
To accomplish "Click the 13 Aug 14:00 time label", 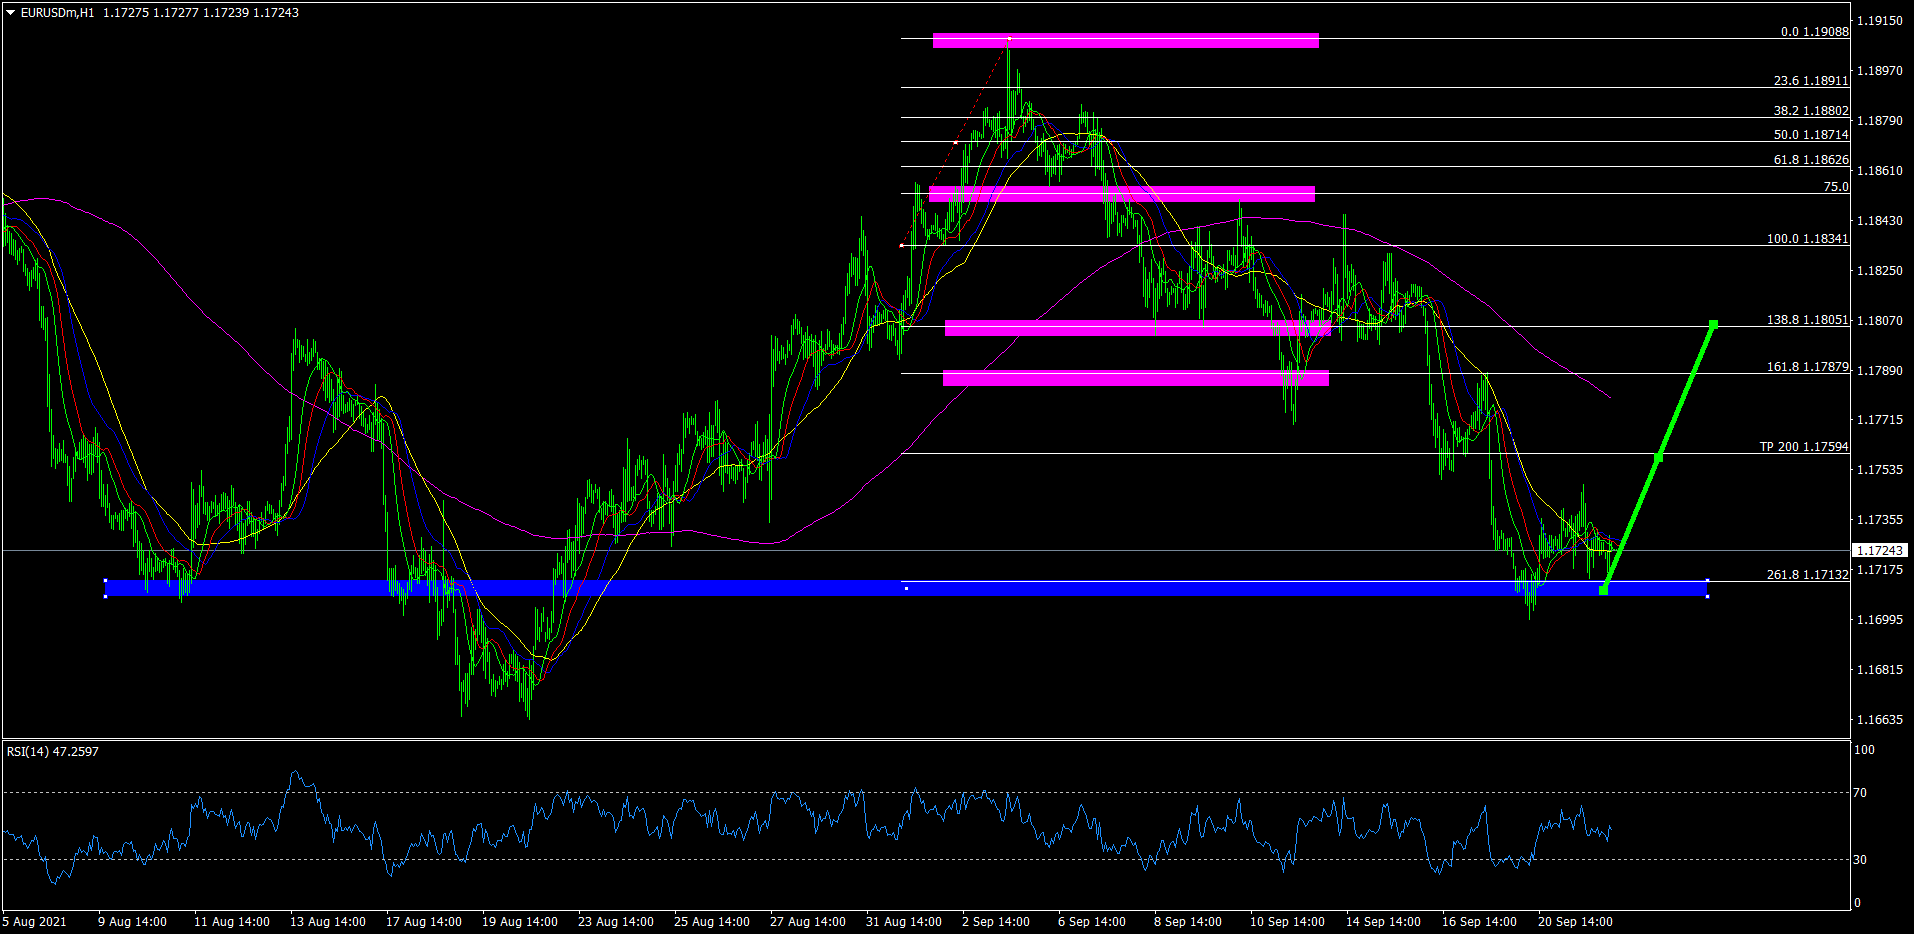I will click(x=328, y=922).
